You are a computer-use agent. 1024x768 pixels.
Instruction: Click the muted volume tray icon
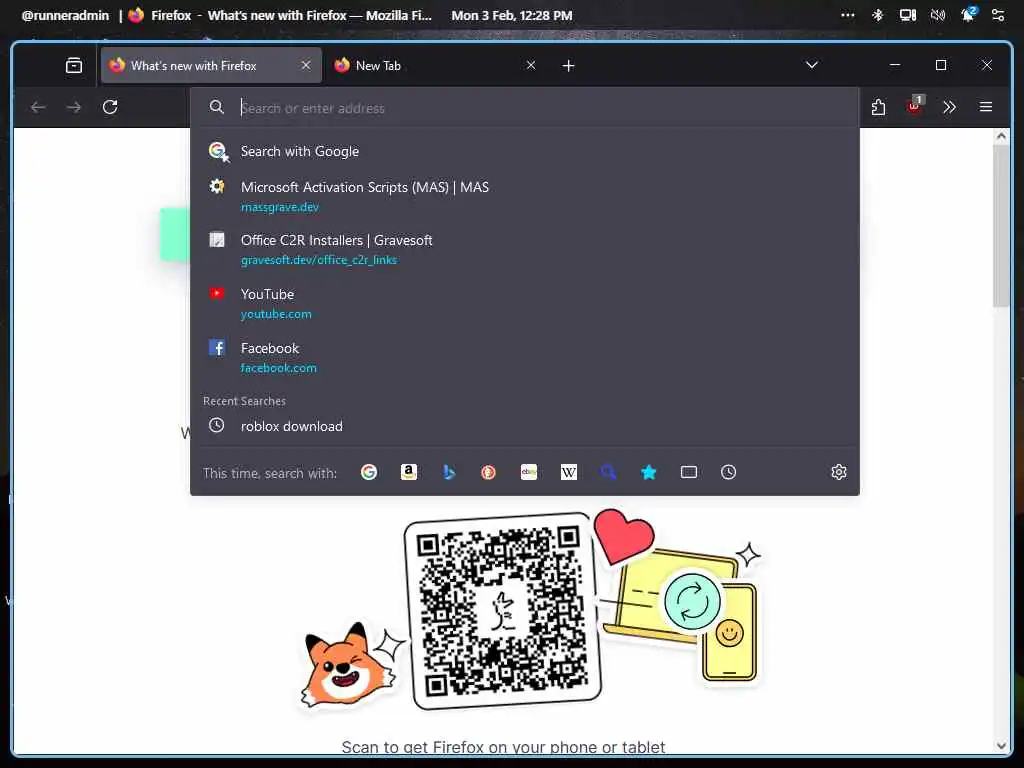[938, 15]
